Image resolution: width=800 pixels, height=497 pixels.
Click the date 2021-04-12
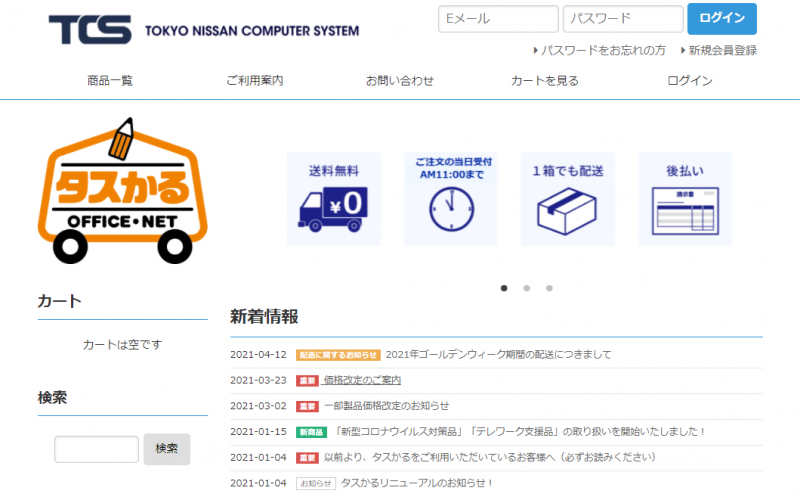tap(258, 355)
